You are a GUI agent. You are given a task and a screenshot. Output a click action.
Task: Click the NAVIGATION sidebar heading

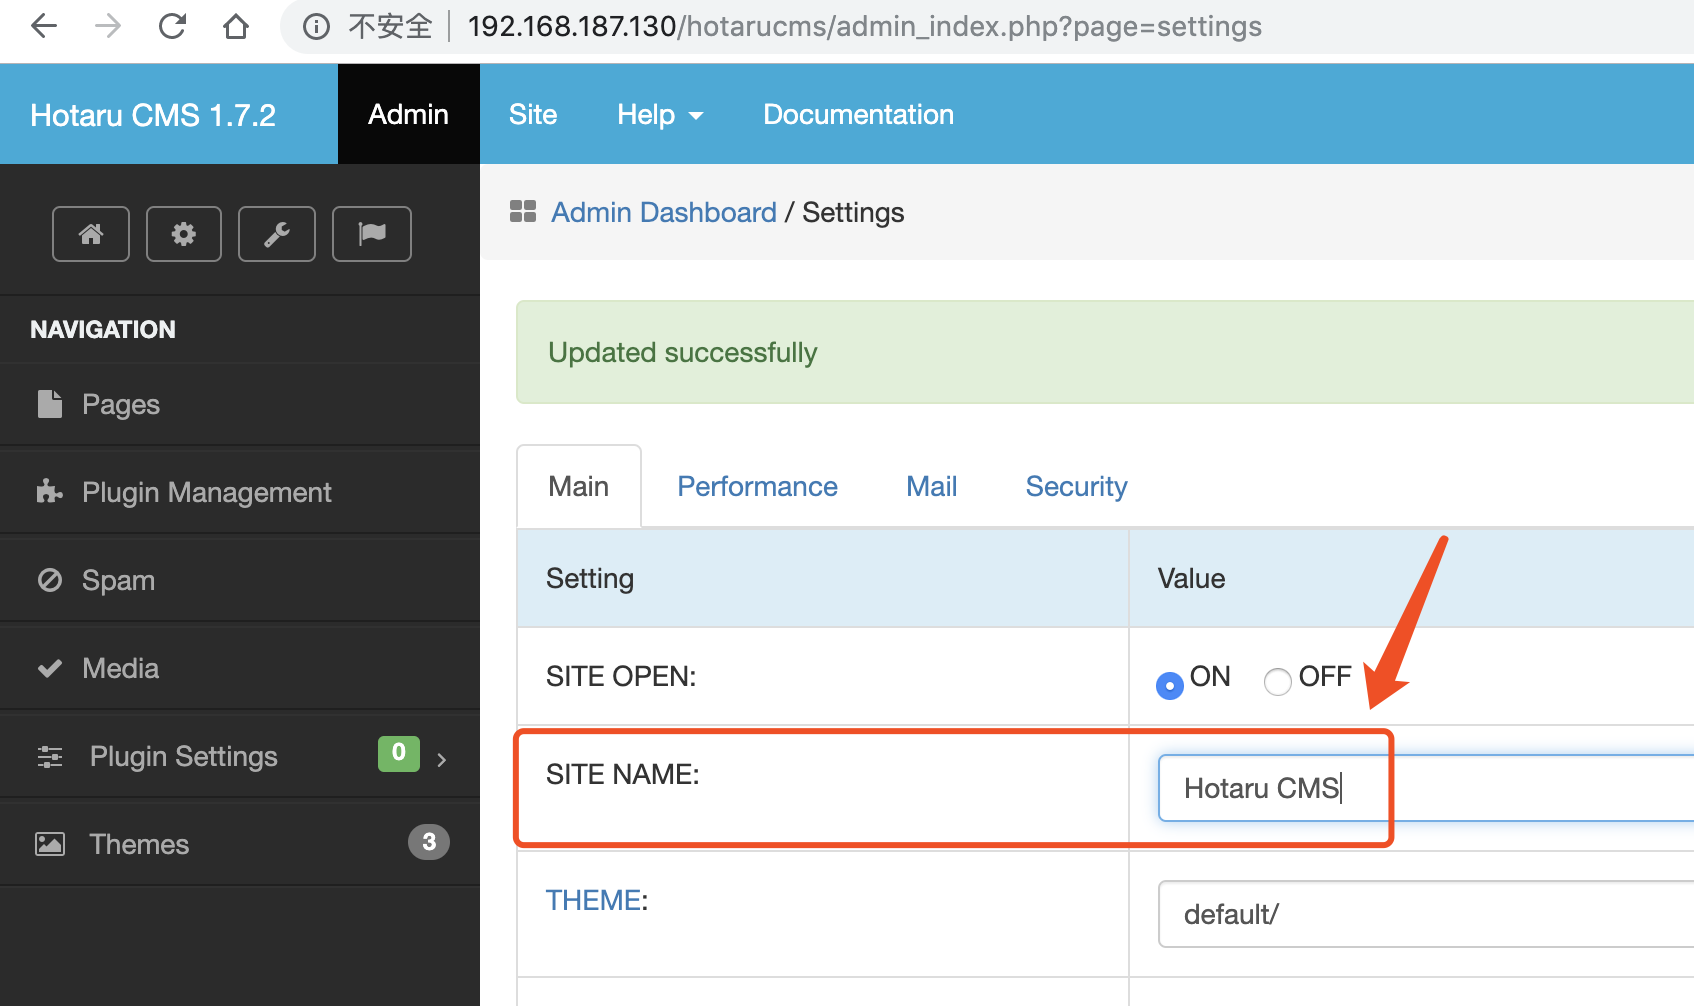click(103, 329)
